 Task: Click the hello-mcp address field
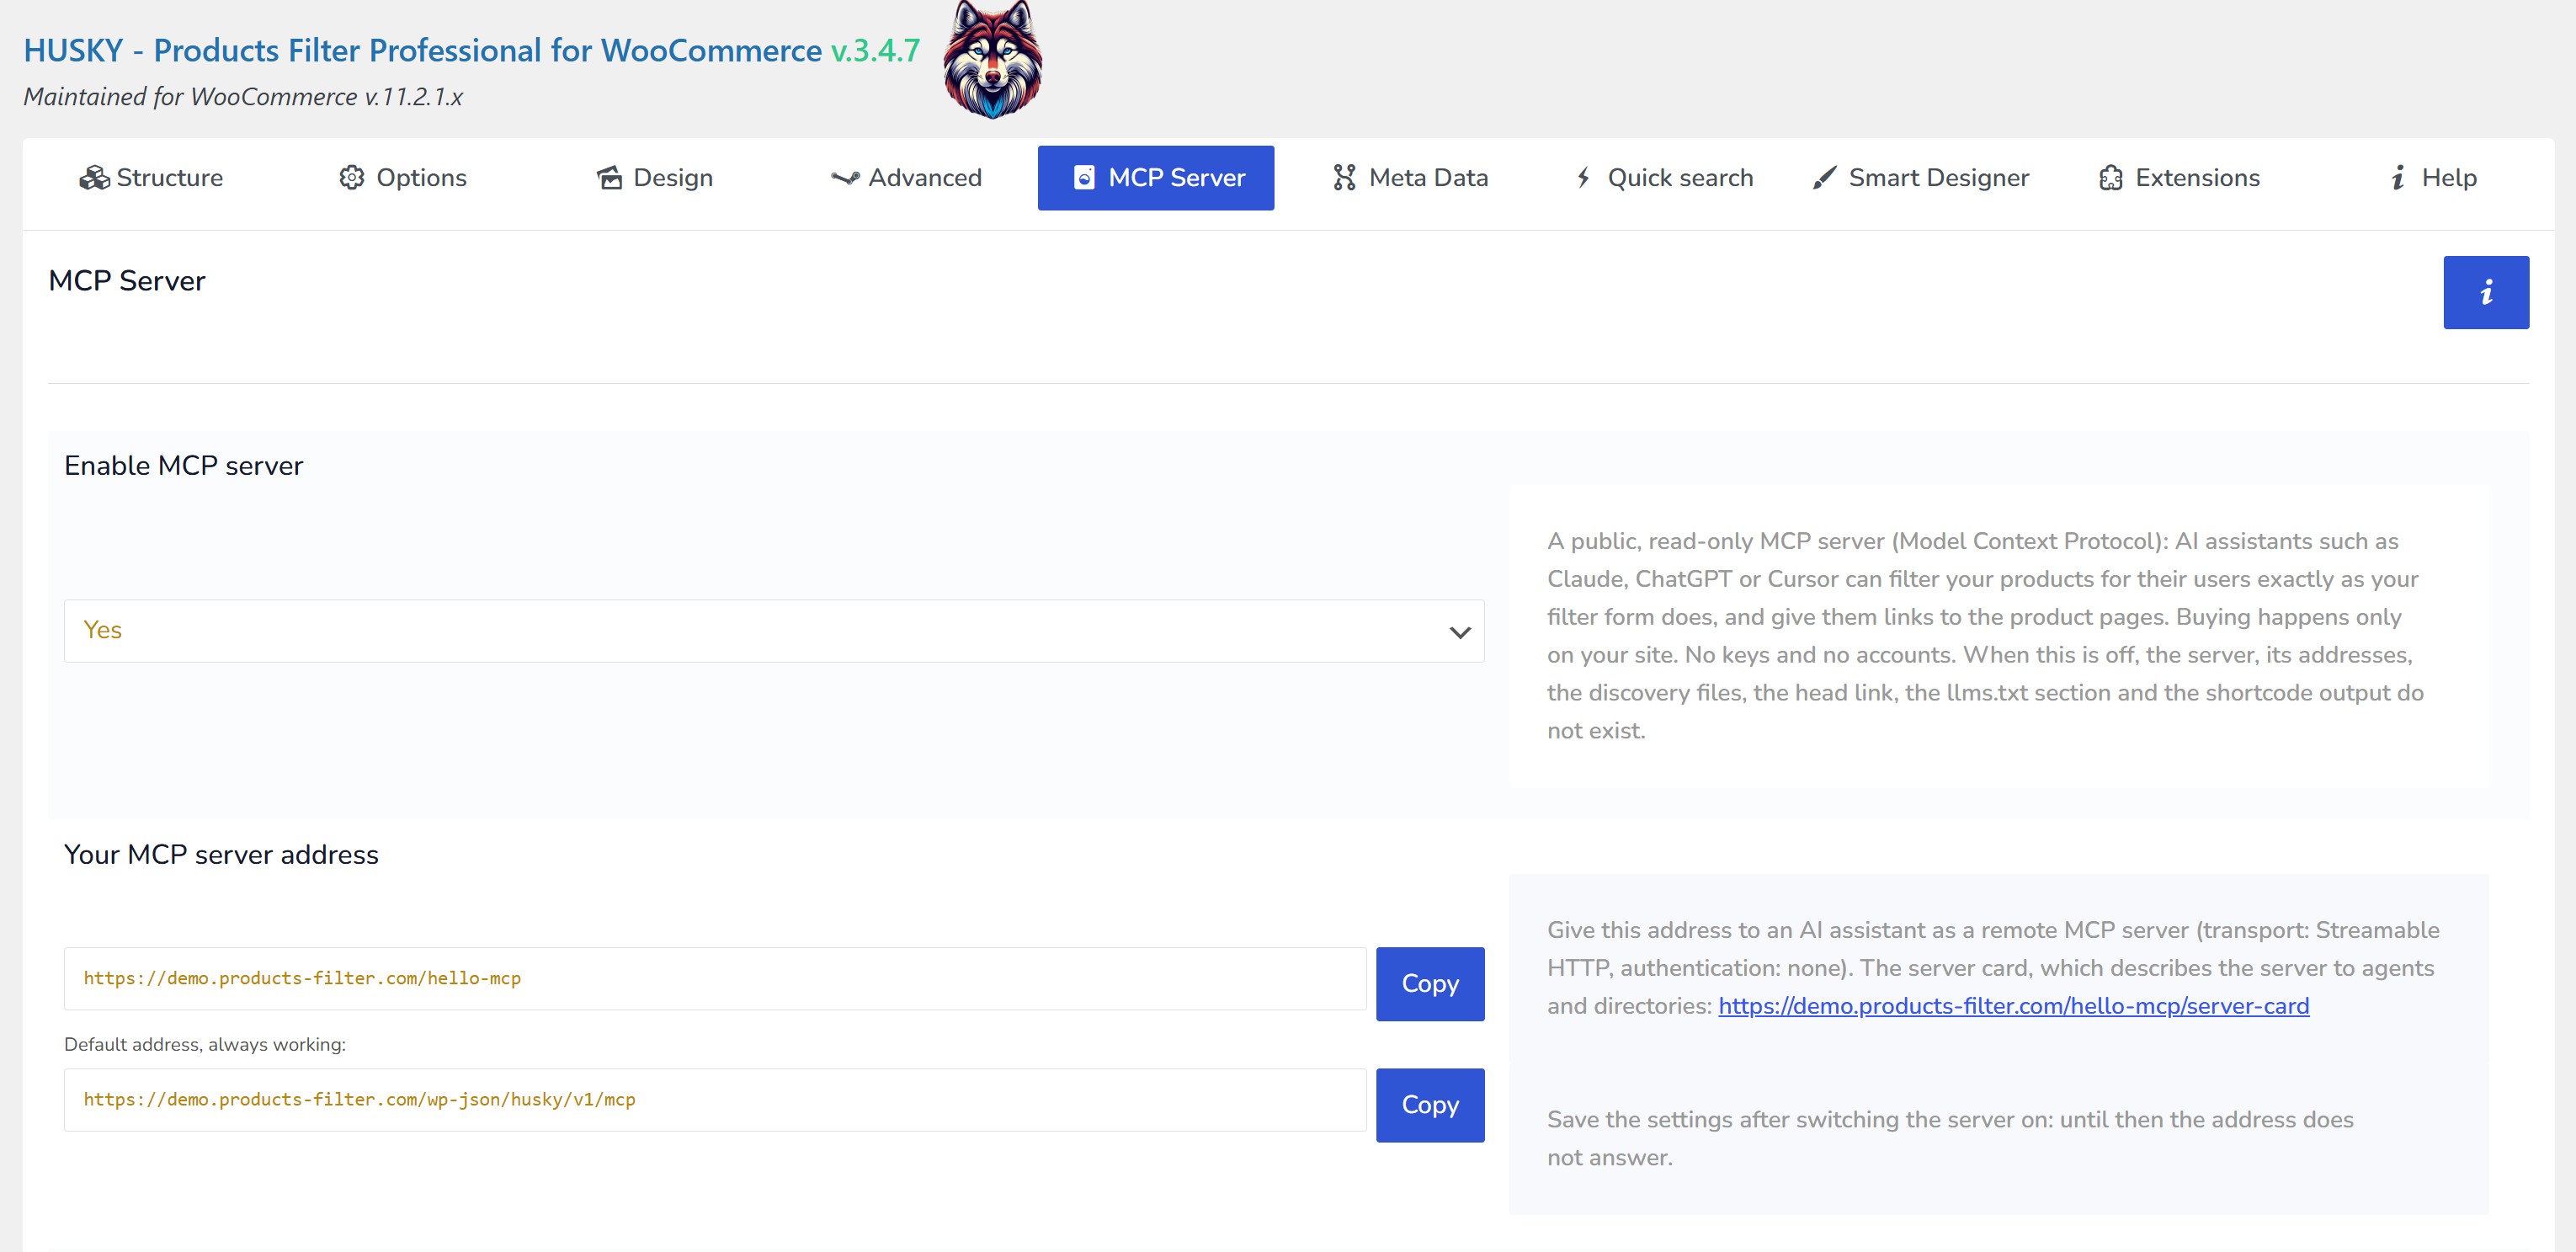[715, 979]
